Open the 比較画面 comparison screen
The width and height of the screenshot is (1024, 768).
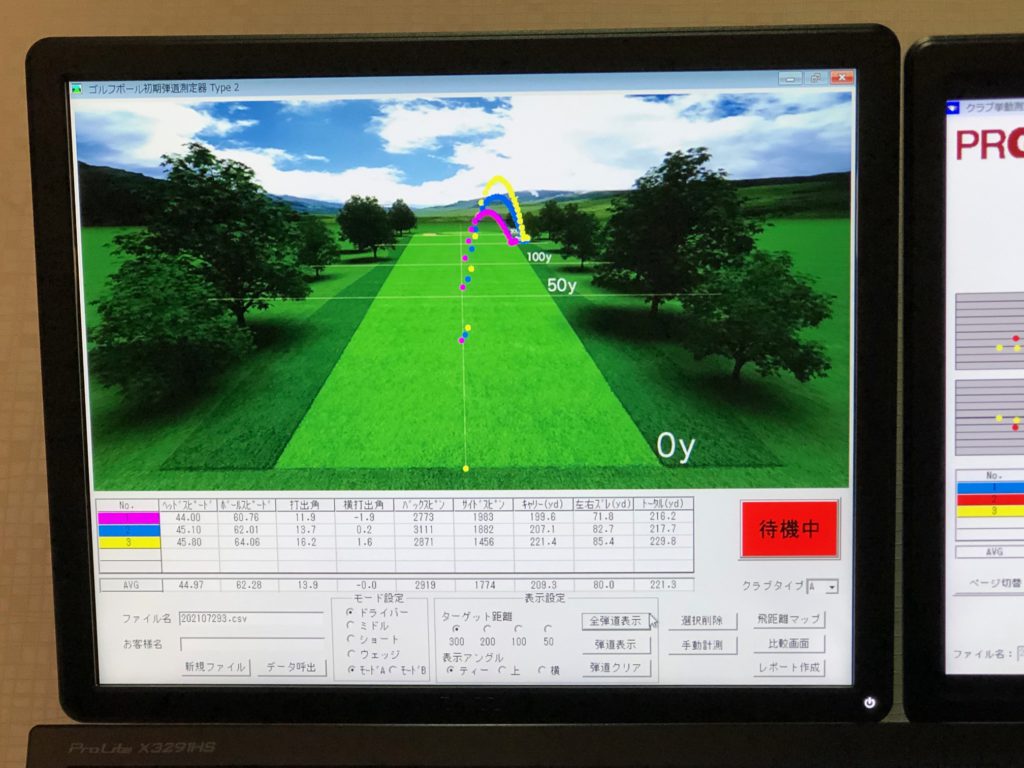pos(789,644)
